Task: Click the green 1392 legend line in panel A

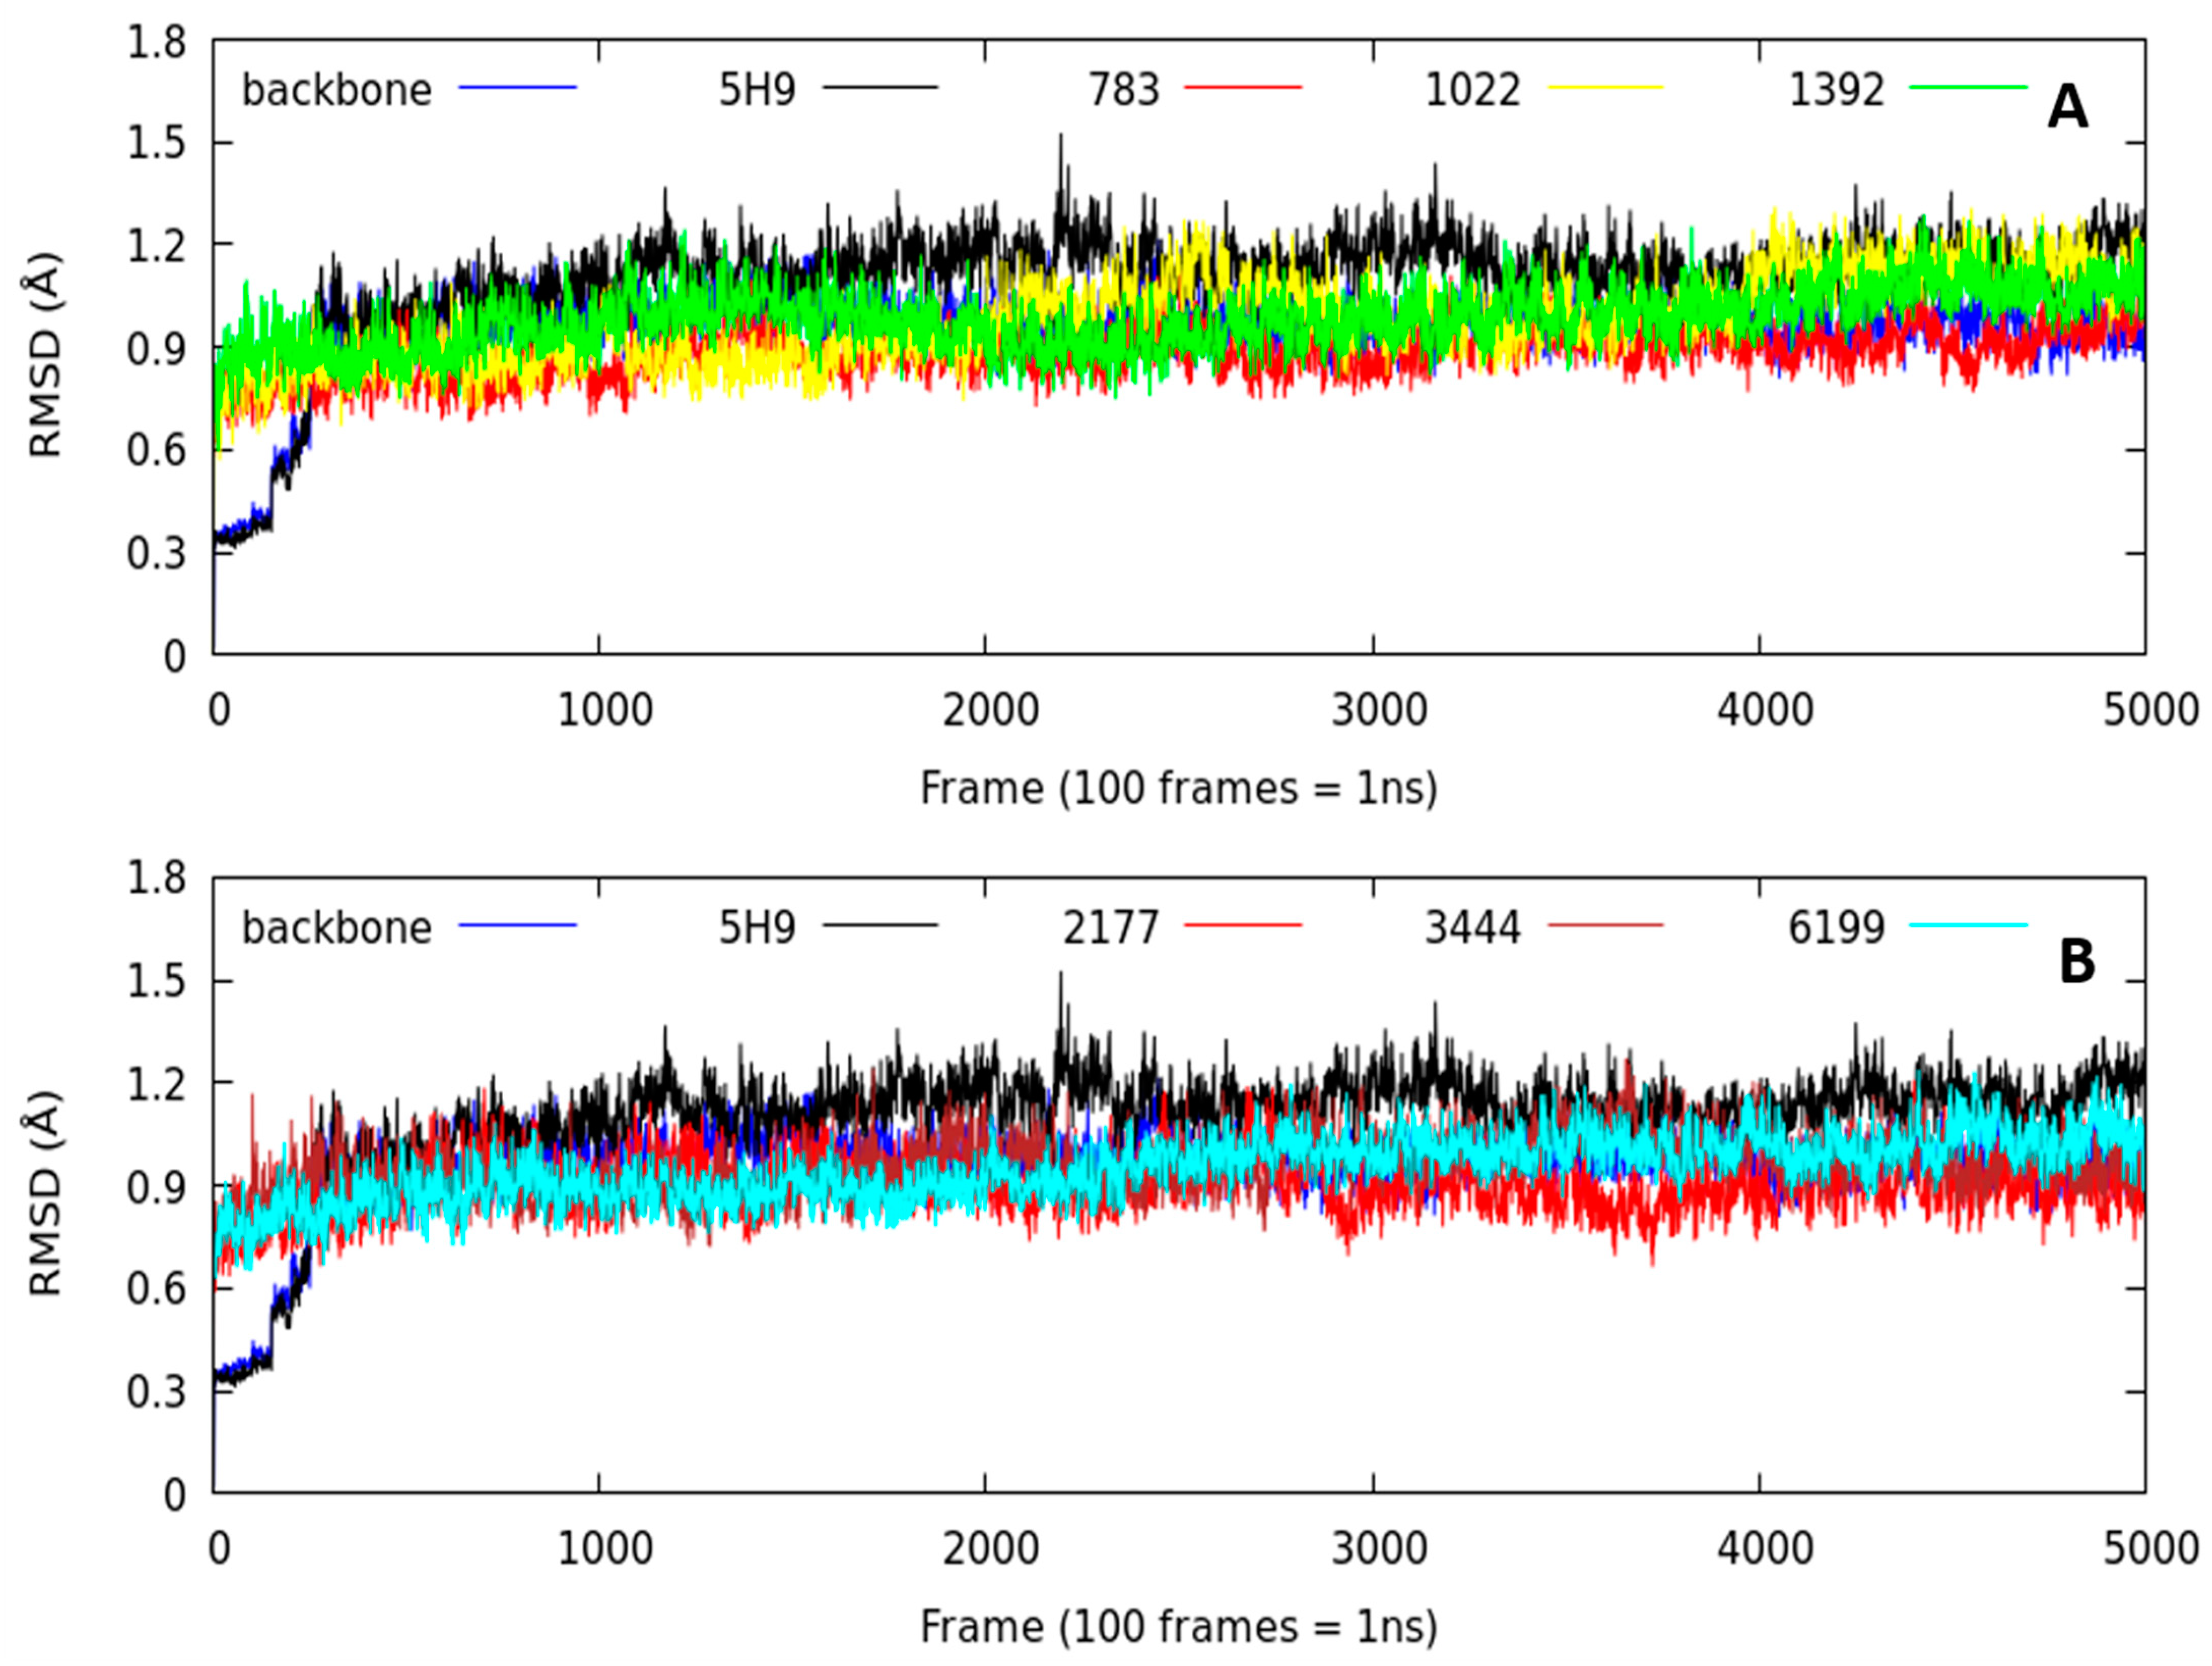Action: 1968,88
